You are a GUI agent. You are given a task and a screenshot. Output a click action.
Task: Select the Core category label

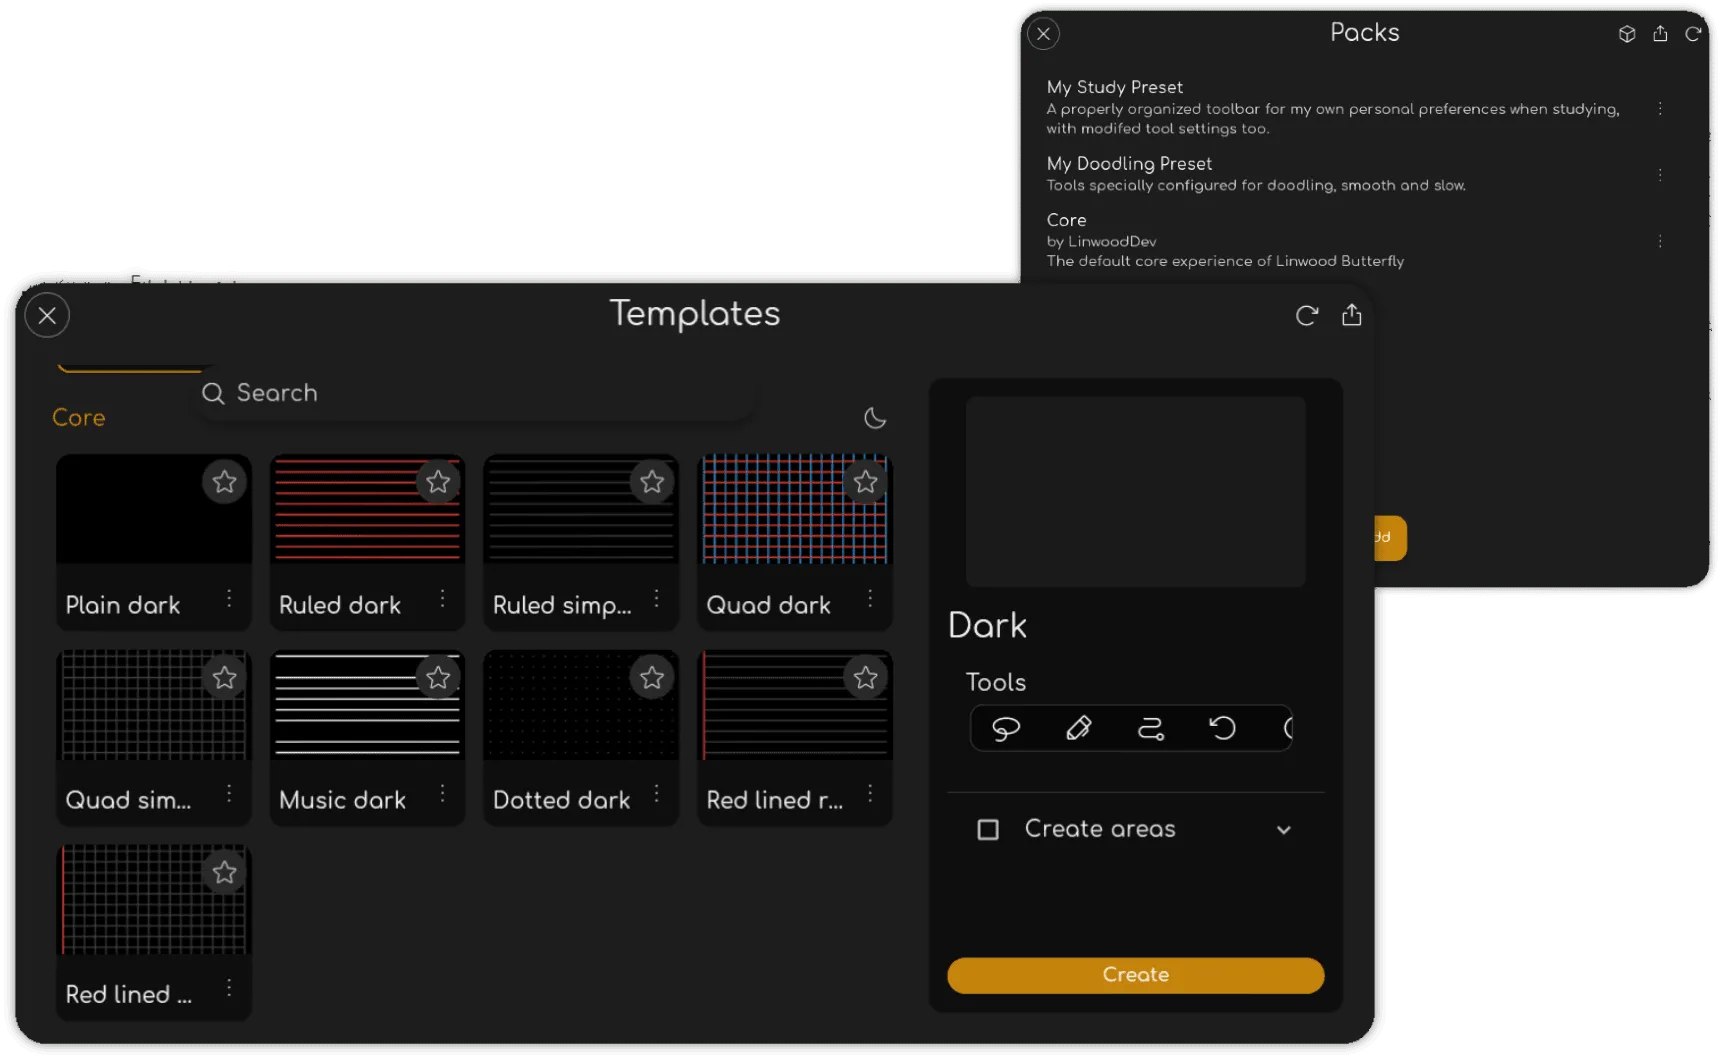click(79, 418)
